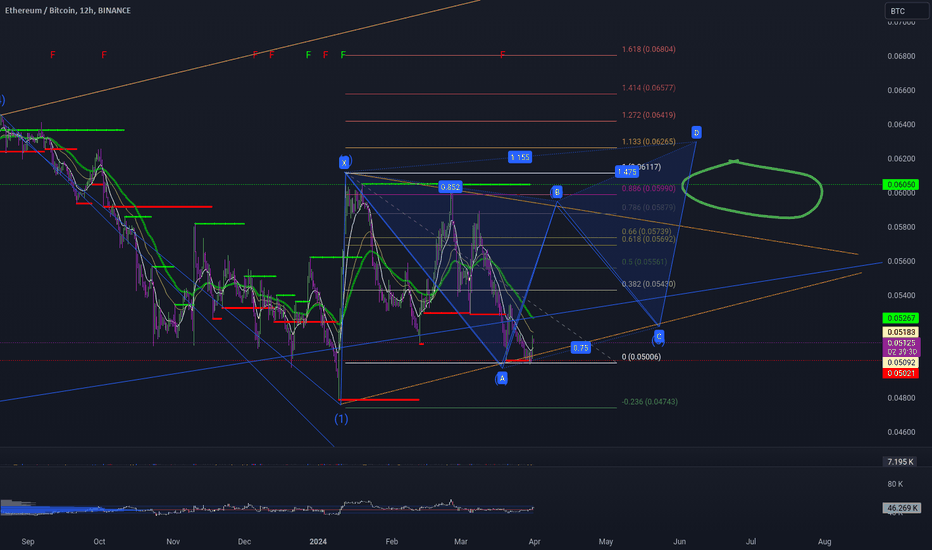Screen dimensions: 932x550
Task: Click the (1) wave label below the low
Action: point(341,419)
